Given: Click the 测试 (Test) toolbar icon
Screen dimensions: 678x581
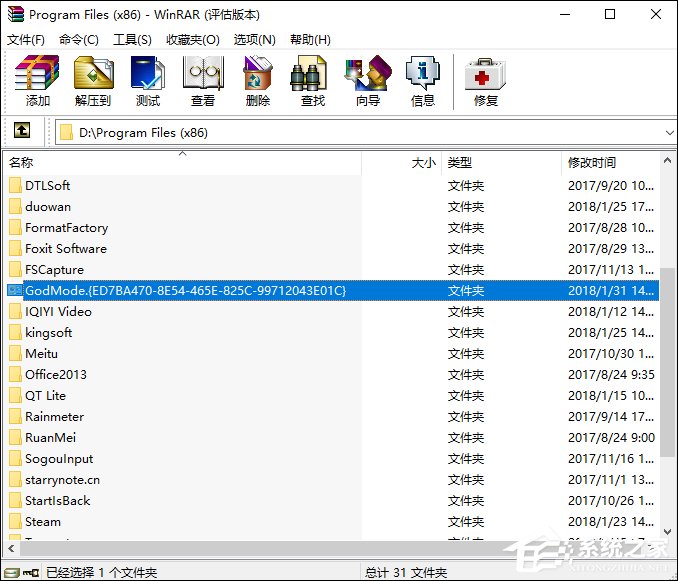Looking at the screenshot, I should [148, 81].
